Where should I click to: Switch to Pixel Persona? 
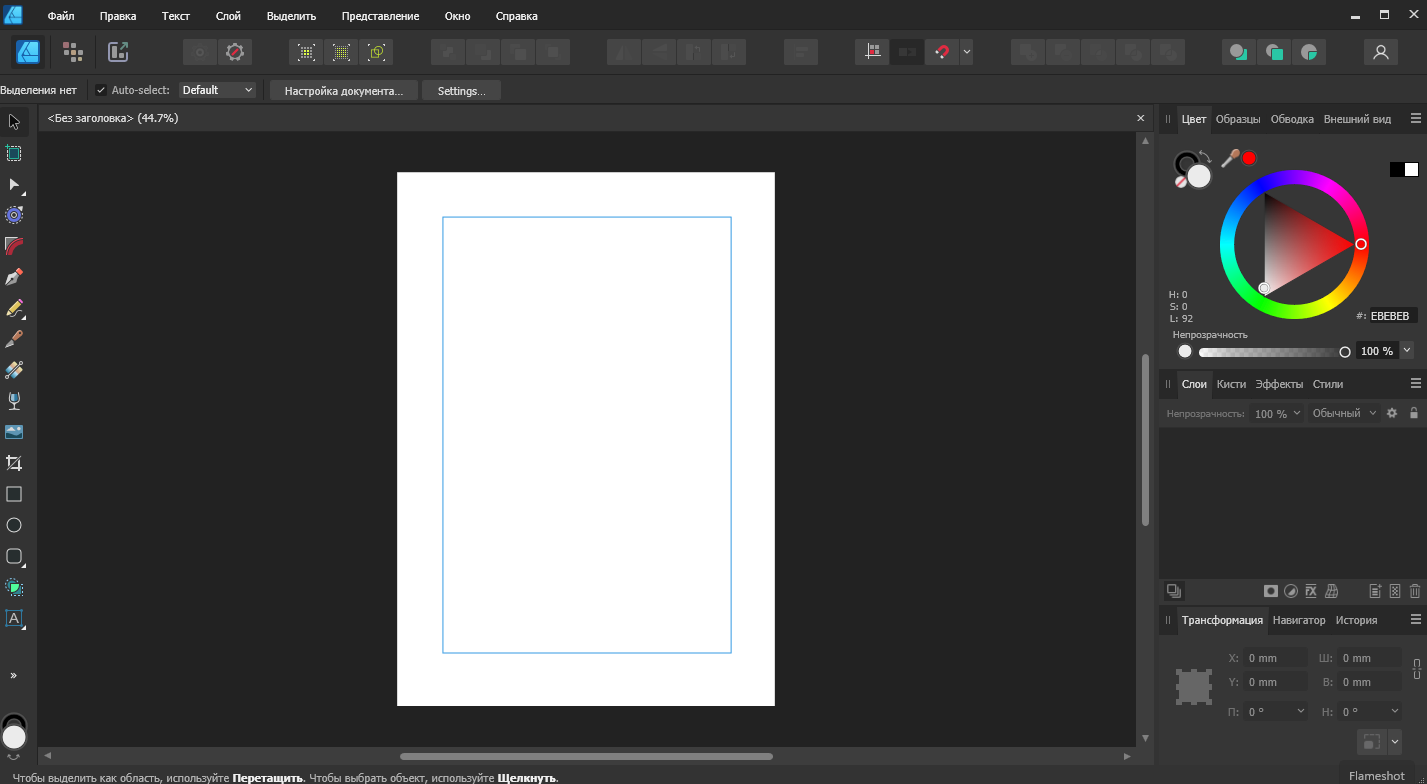tap(72, 52)
